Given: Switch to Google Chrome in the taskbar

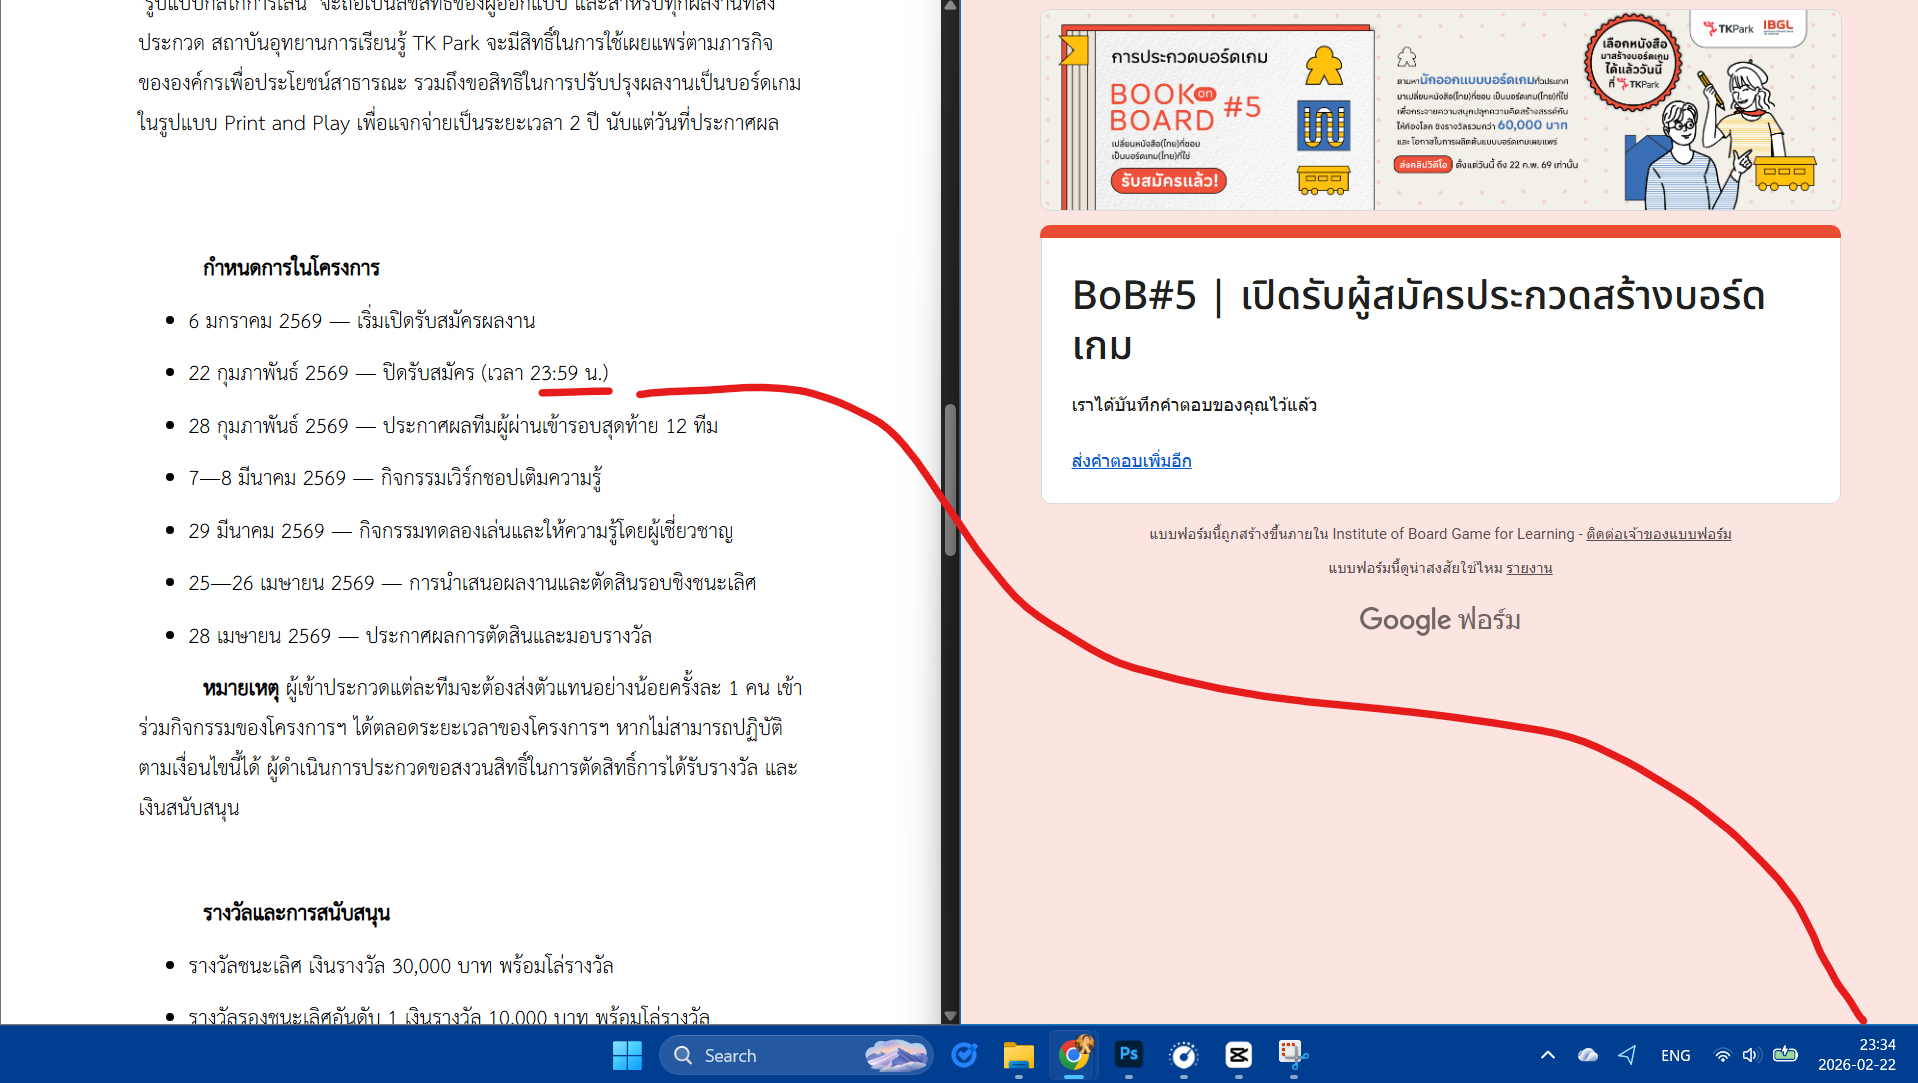Looking at the screenshot, I should (x=1073, y=1055).
